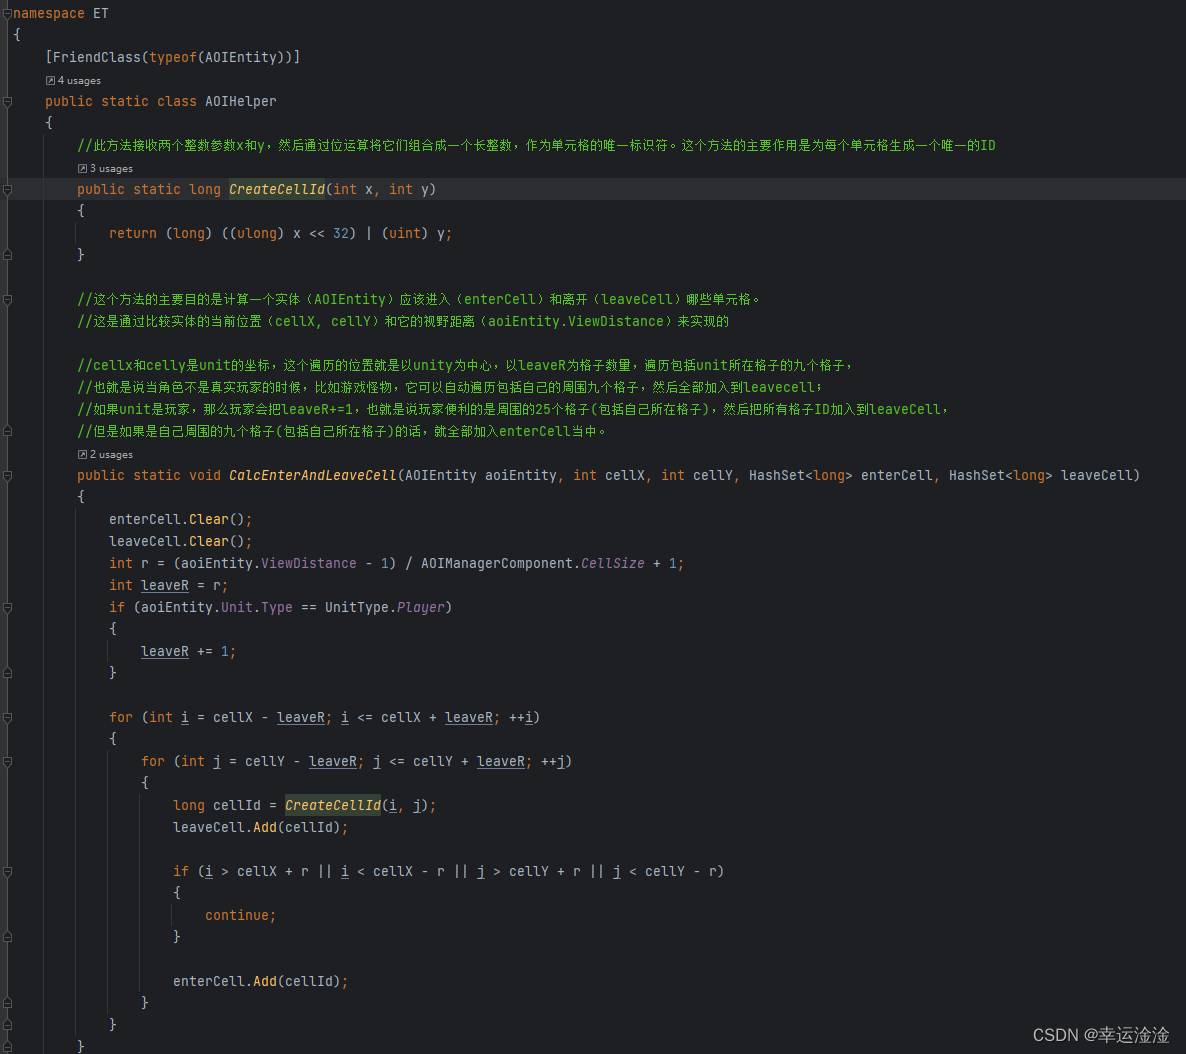This screenshot has height=1054, width=1186.
Task: Click the number 32 in the shift expression
Action: (x=340, y=233)
